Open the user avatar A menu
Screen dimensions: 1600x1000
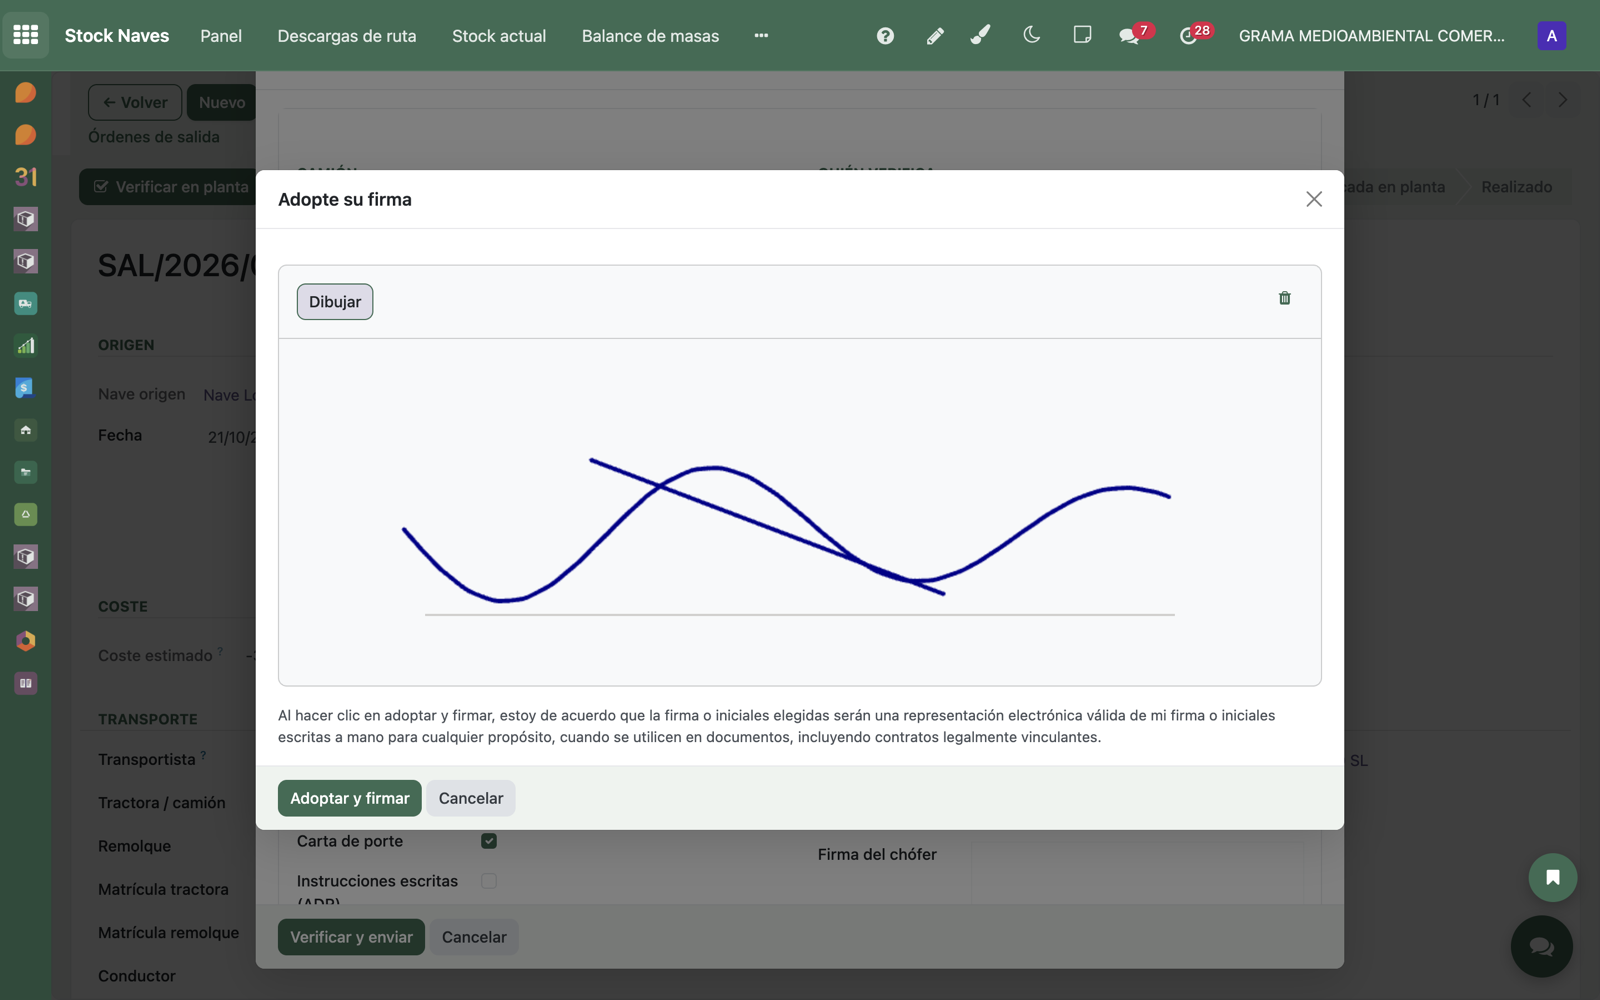tap(1551, 36)
